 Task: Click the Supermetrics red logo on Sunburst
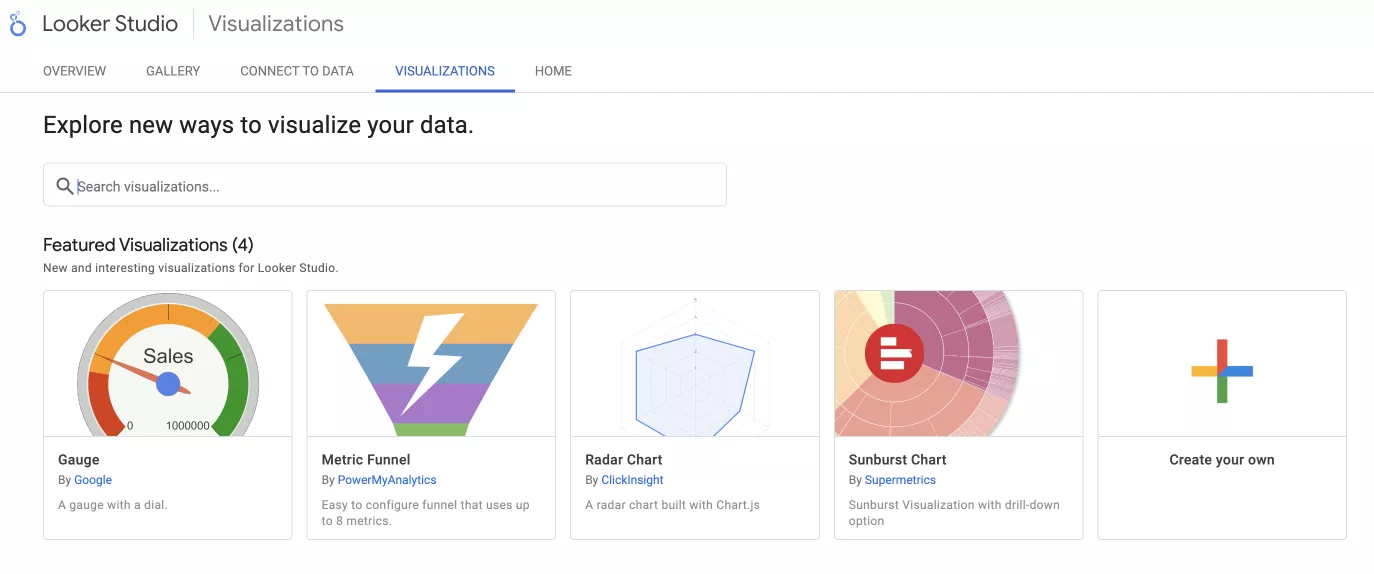[894, 353]
